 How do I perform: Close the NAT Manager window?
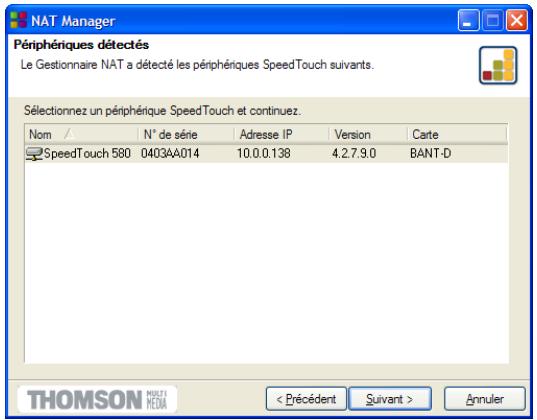517,21
